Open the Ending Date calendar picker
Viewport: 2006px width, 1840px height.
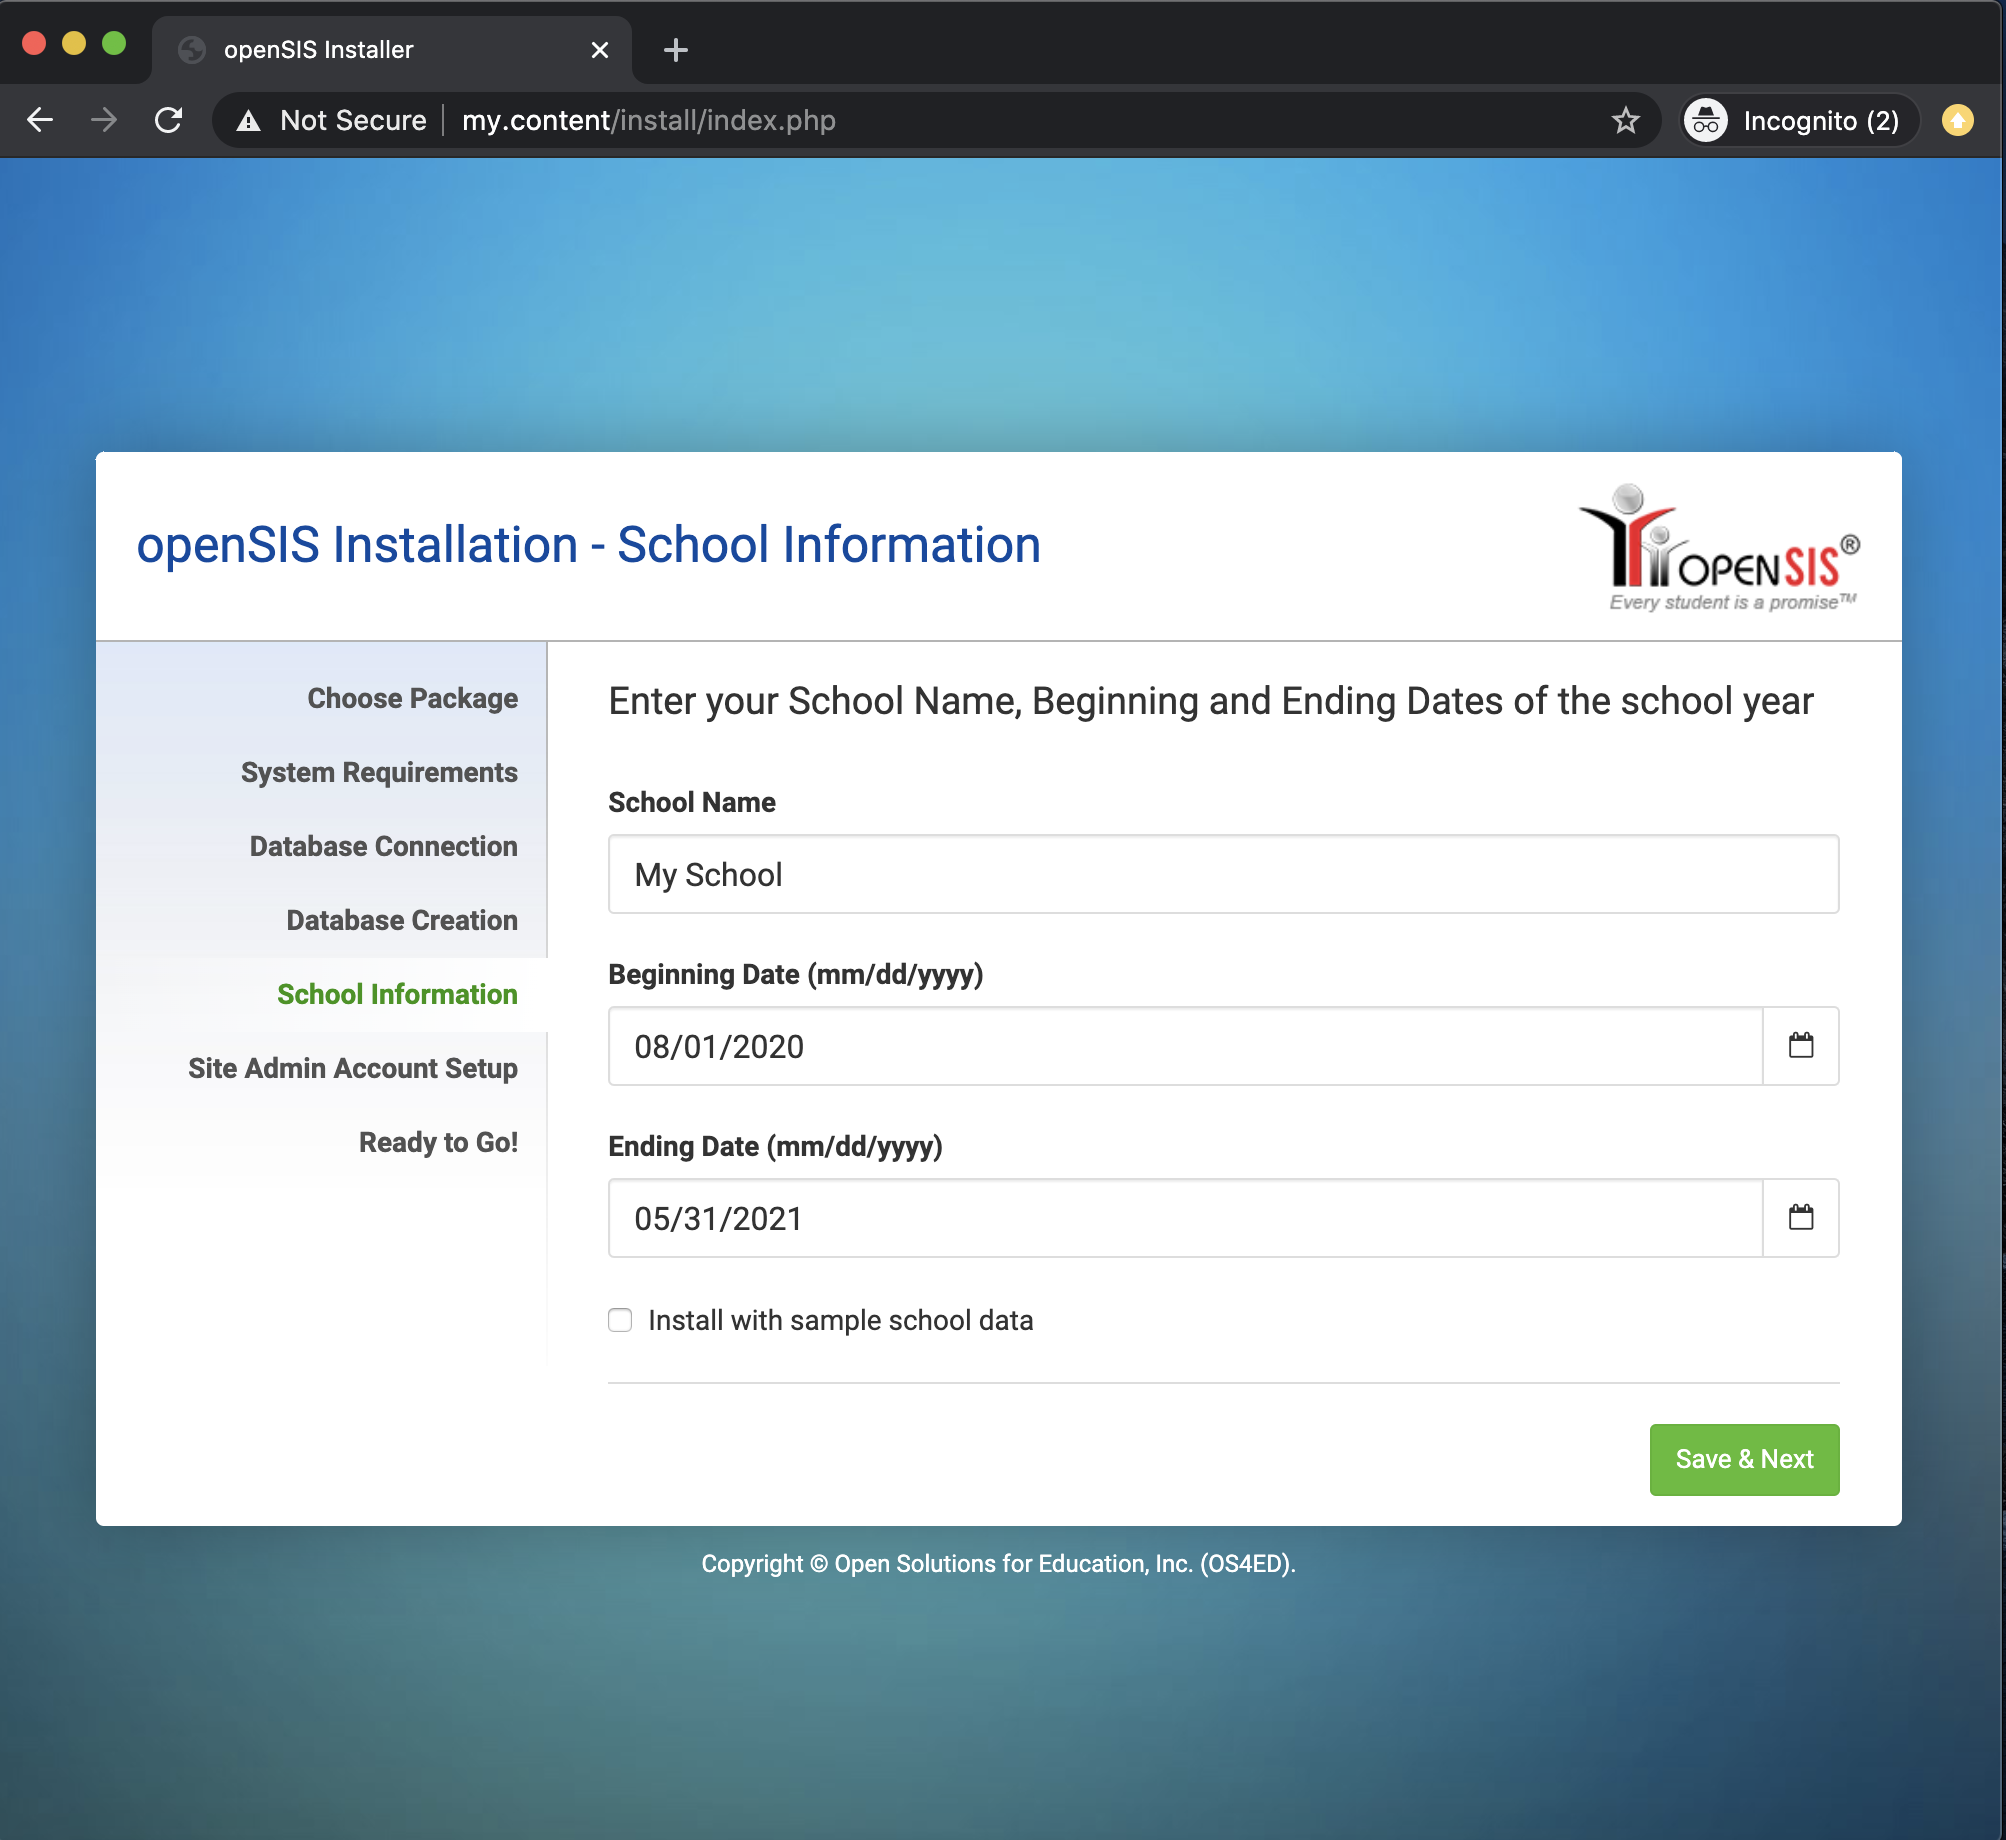(1800, 1218)
